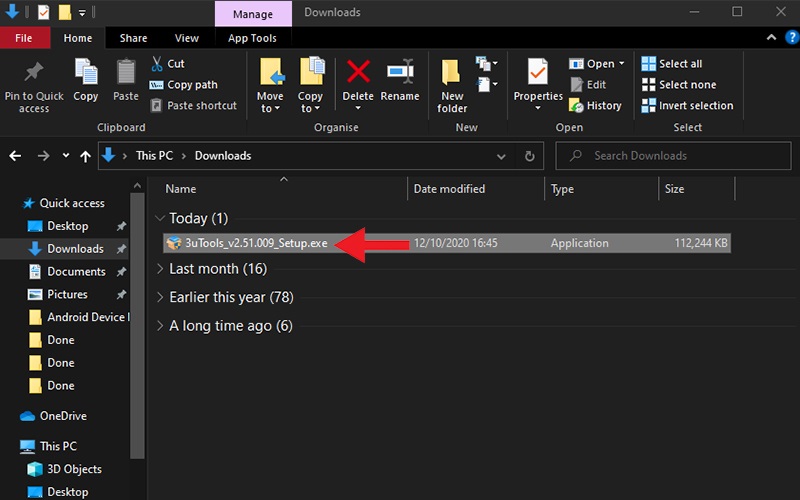Click the Edit button in ribbon
Image resolution: width=800 pixels, height=500 pixels.
coord(588,85)
